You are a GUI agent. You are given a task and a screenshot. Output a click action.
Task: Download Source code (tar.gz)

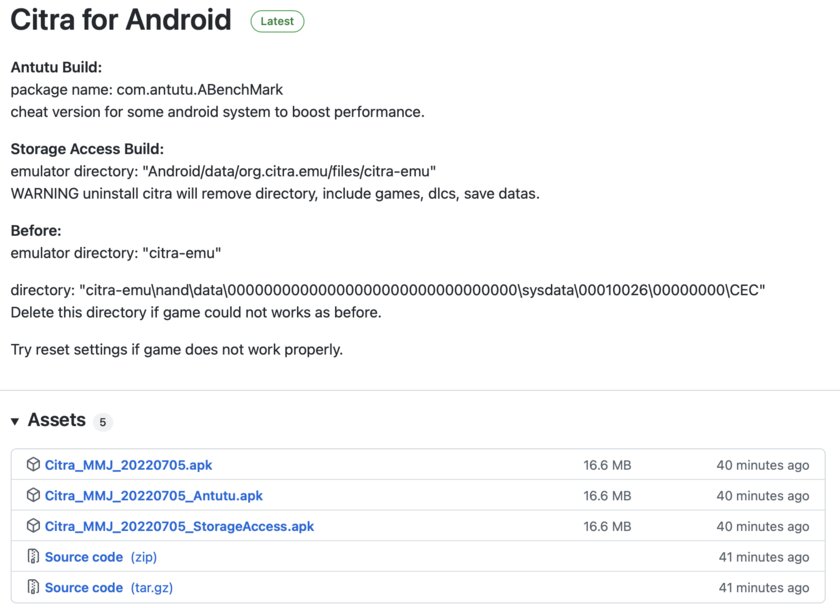pos(109,588)
